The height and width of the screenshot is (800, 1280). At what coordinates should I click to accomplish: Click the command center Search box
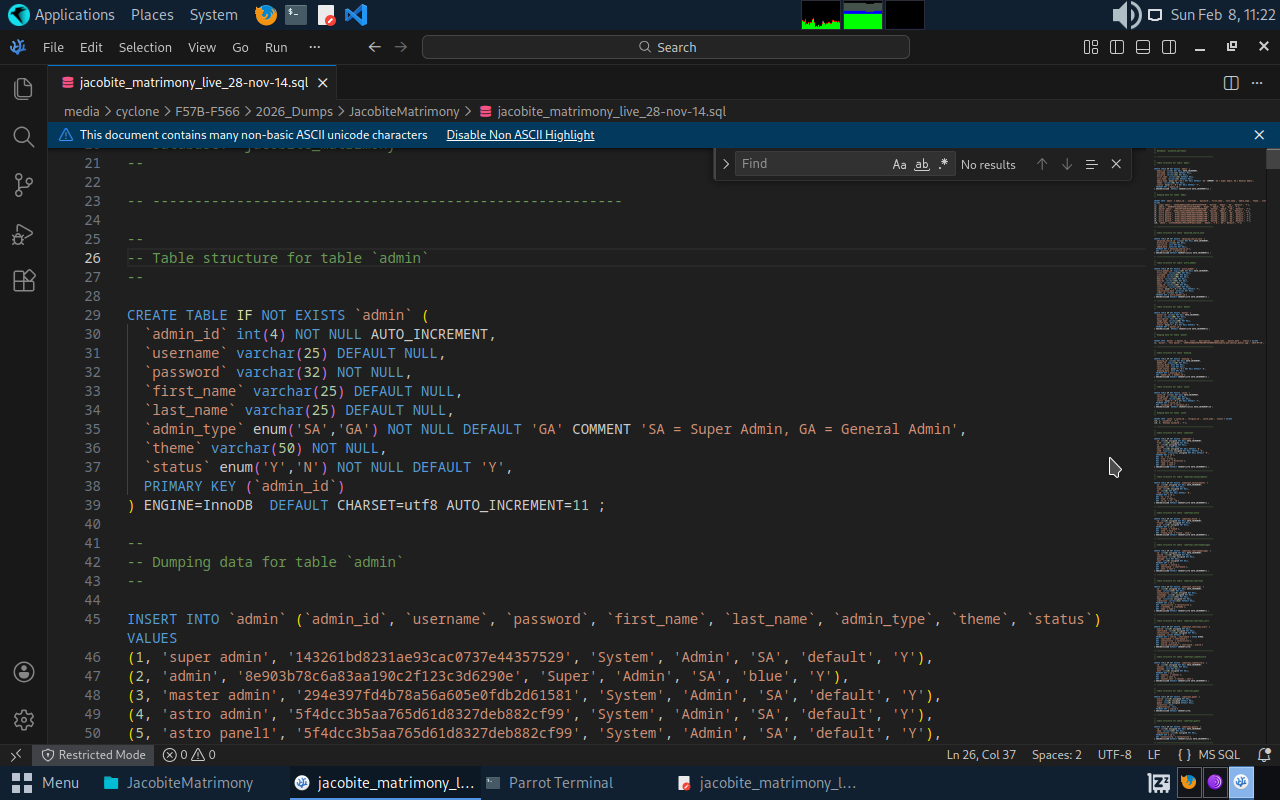(666, 47)
